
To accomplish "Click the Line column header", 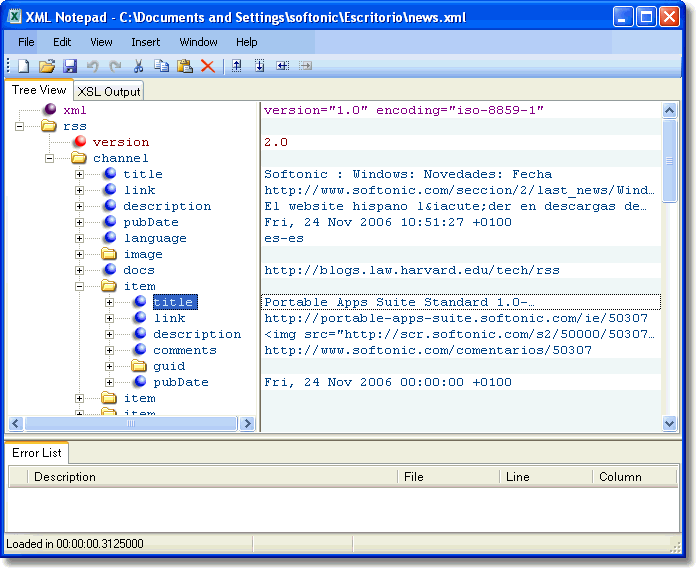I will point(546,477).
